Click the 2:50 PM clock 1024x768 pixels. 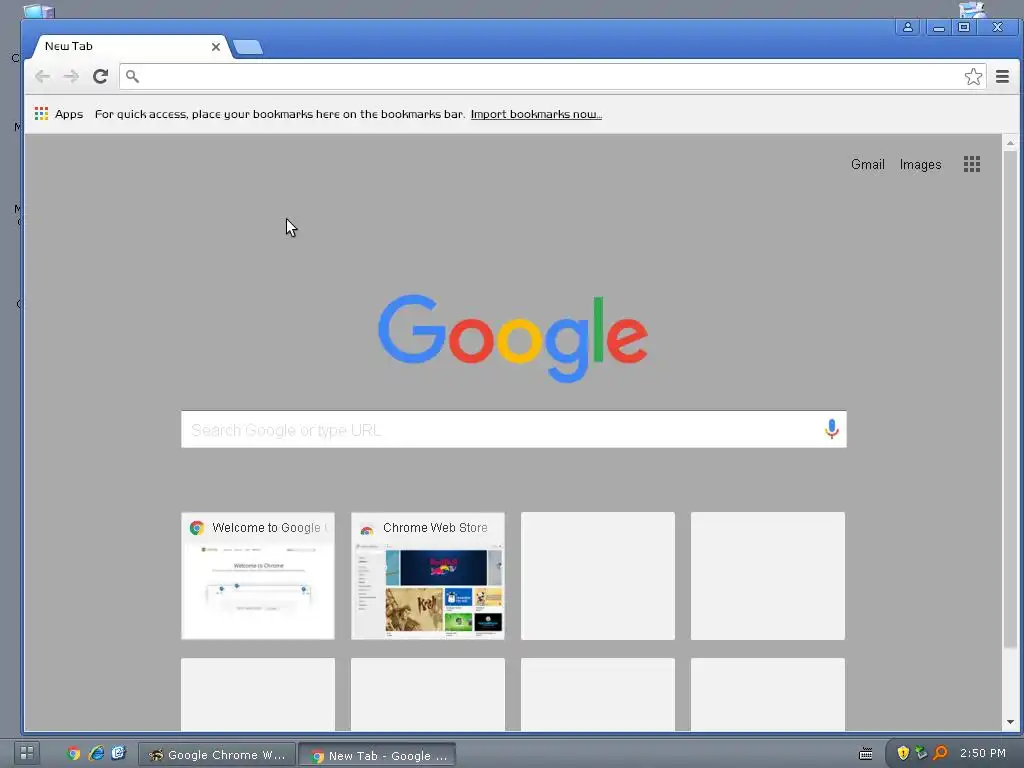(983, 753)
